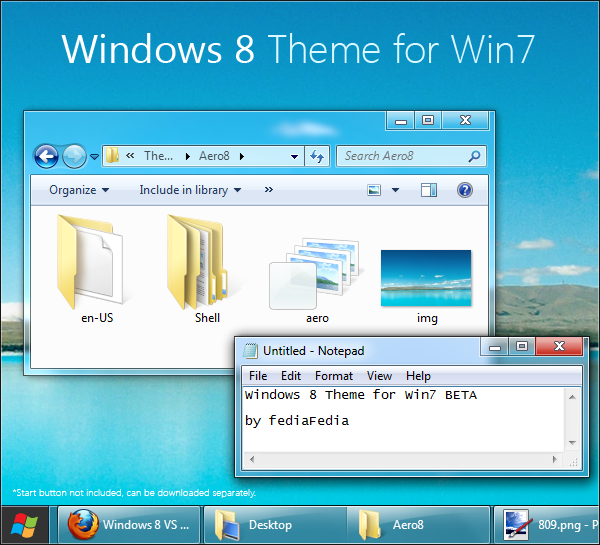This screenshot has height=545, width=600.
Task: Expand arrow after 'The...' breadcrumb
Action: coord(188,156)
